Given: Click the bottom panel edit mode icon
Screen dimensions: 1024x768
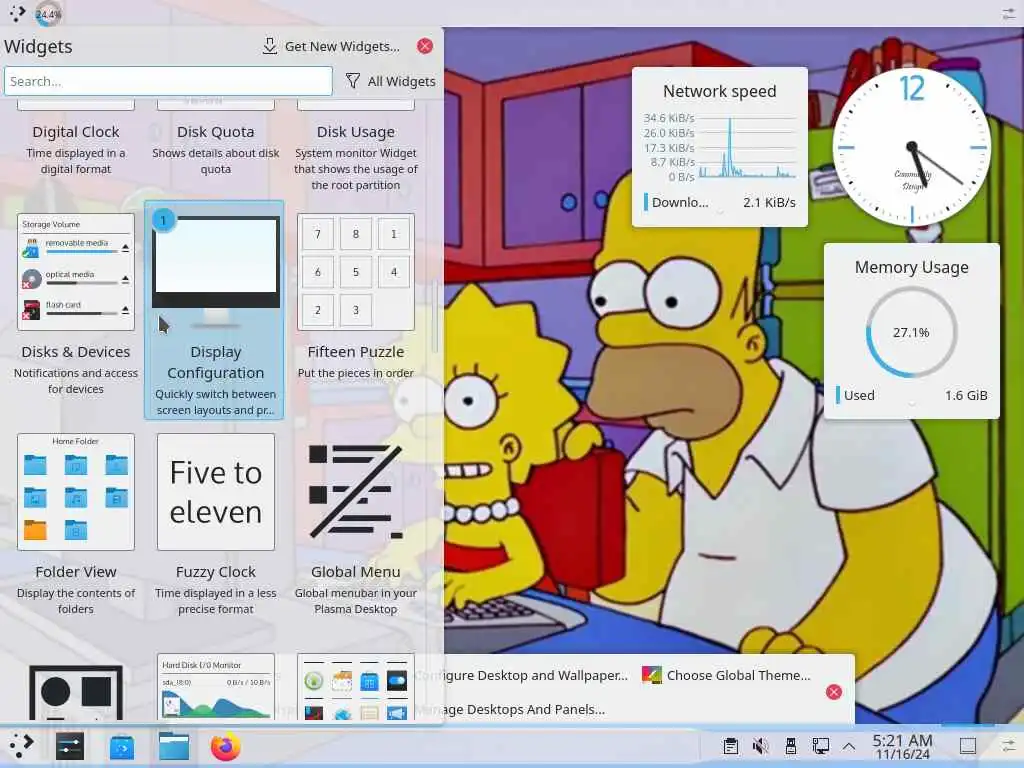Looking at the screenshot, I should 1008,746.
